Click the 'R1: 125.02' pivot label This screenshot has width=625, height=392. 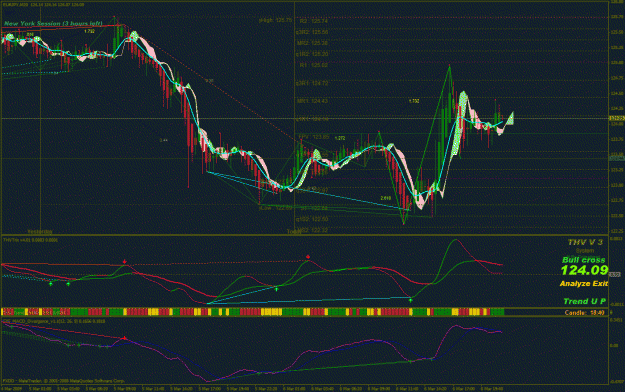(x=314, y=65)
